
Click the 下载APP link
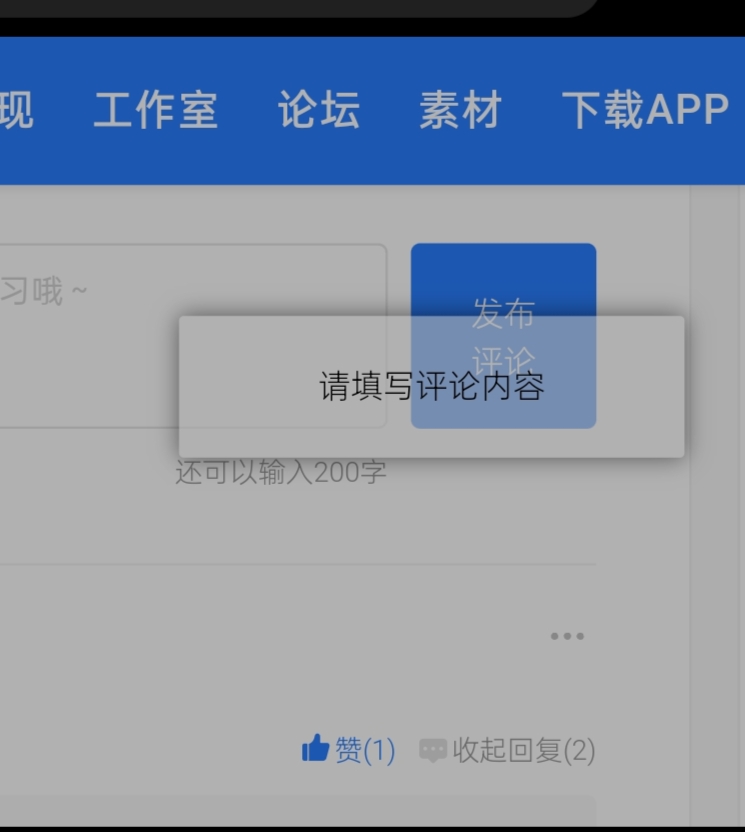[645, 110]
